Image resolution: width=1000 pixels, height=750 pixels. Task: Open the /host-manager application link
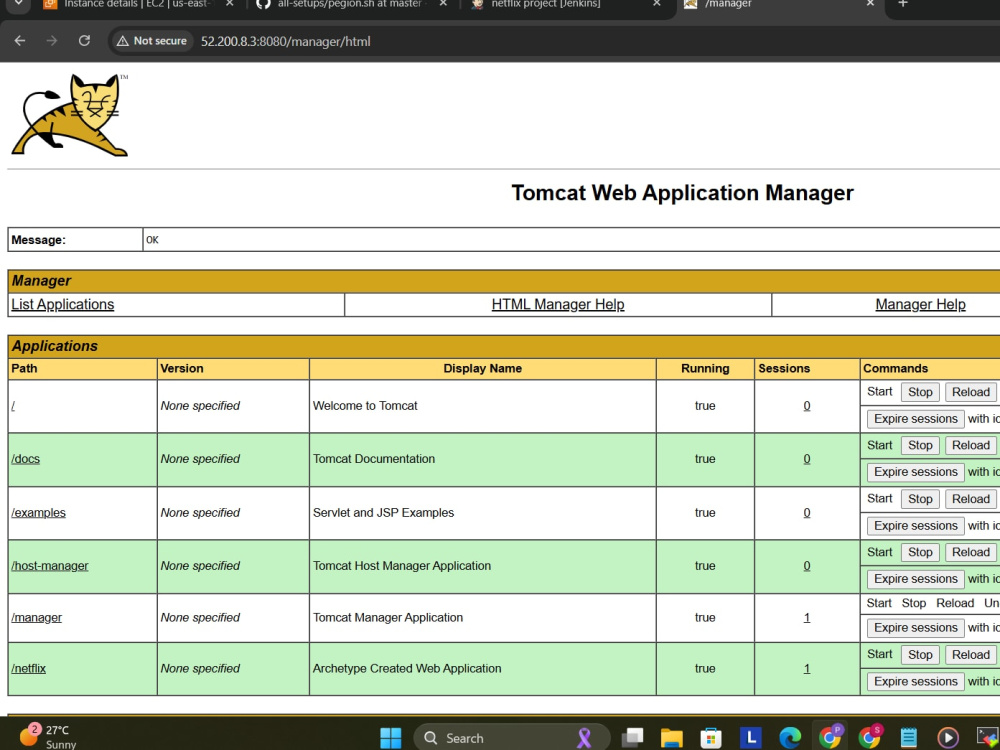point(50,566)
